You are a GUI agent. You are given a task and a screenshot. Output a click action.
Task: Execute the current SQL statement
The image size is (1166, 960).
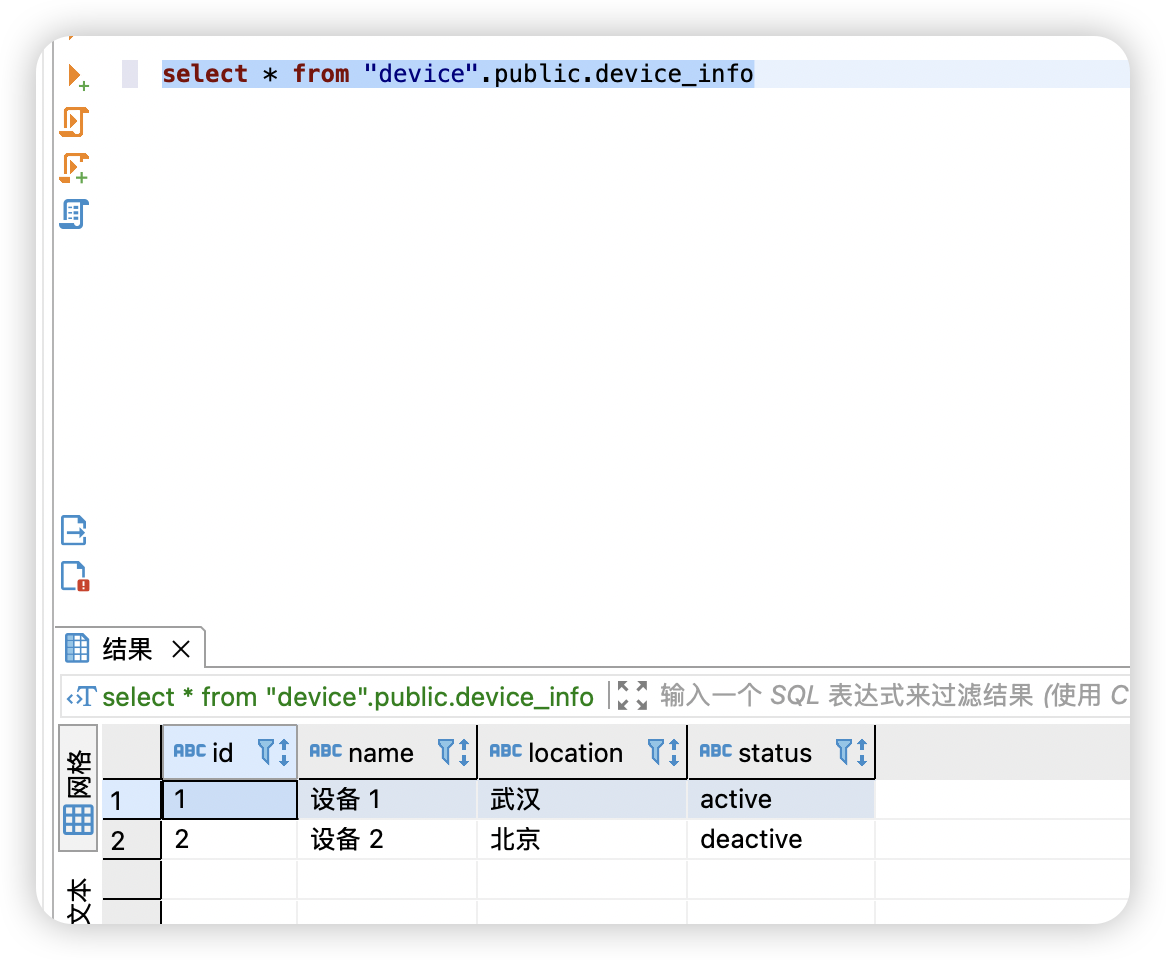(x=74, y=74)
